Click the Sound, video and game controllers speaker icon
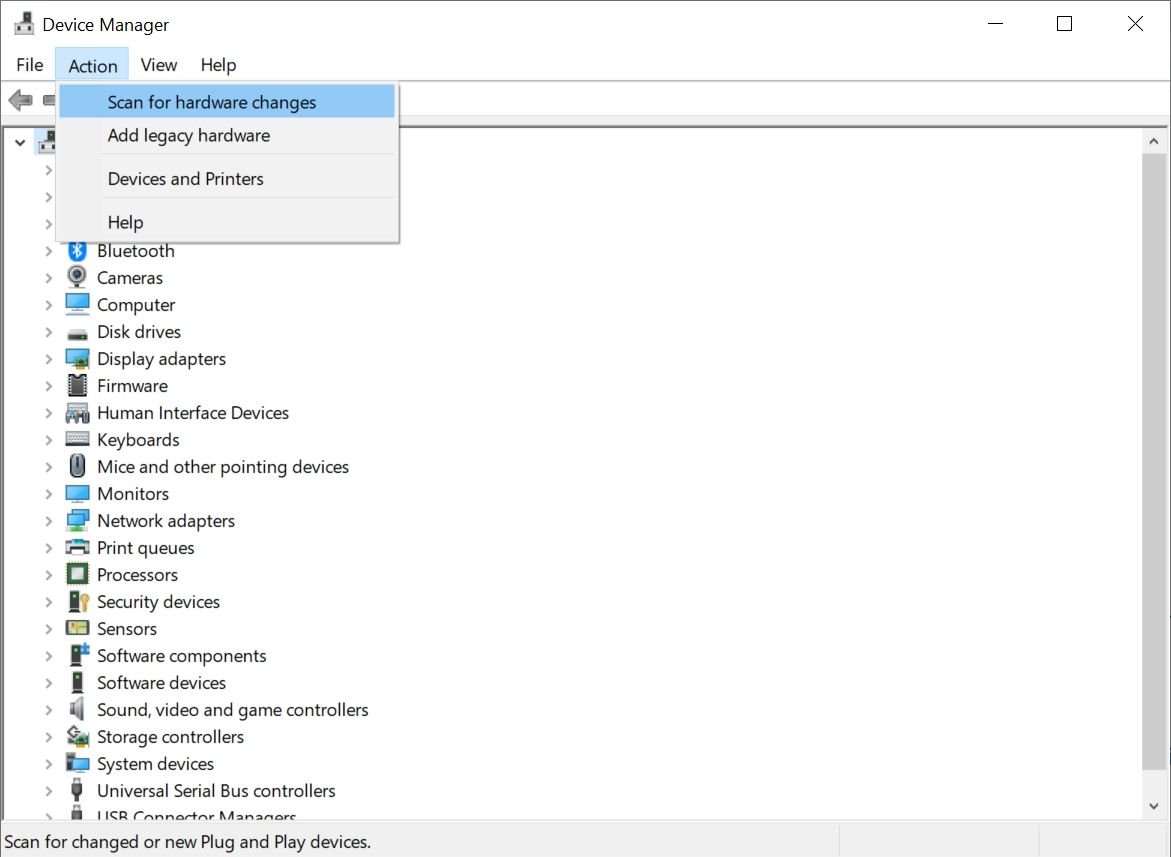 tap(77, 710)
